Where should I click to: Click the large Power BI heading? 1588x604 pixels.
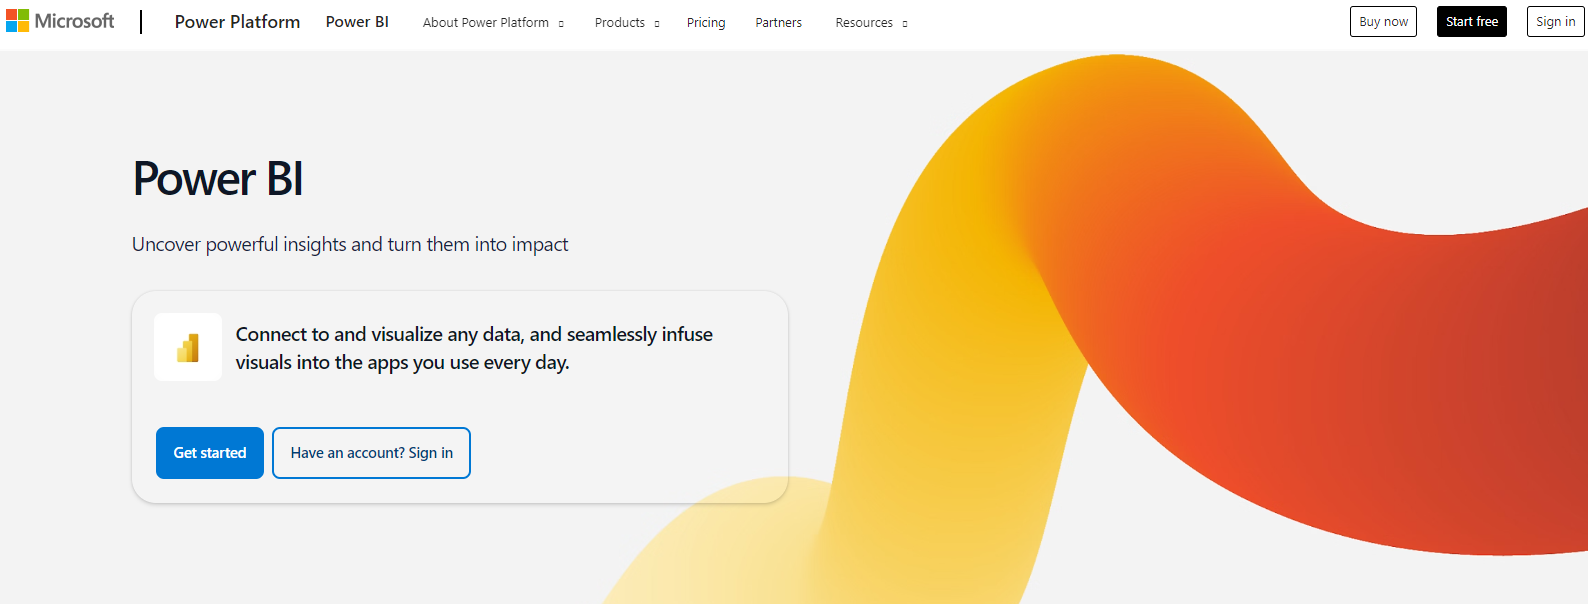218,179
